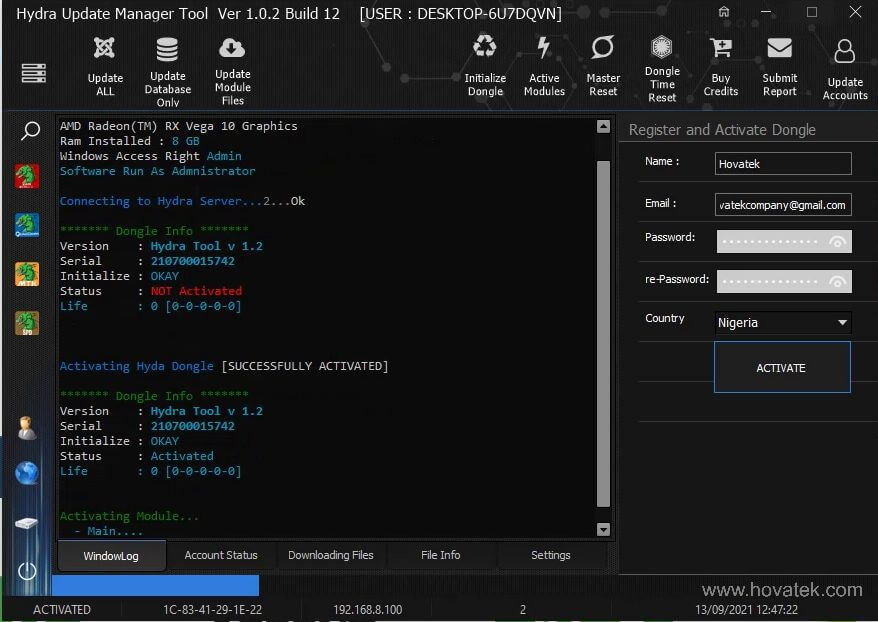Click the SPD module icon in sidebar

pos(26,322)
